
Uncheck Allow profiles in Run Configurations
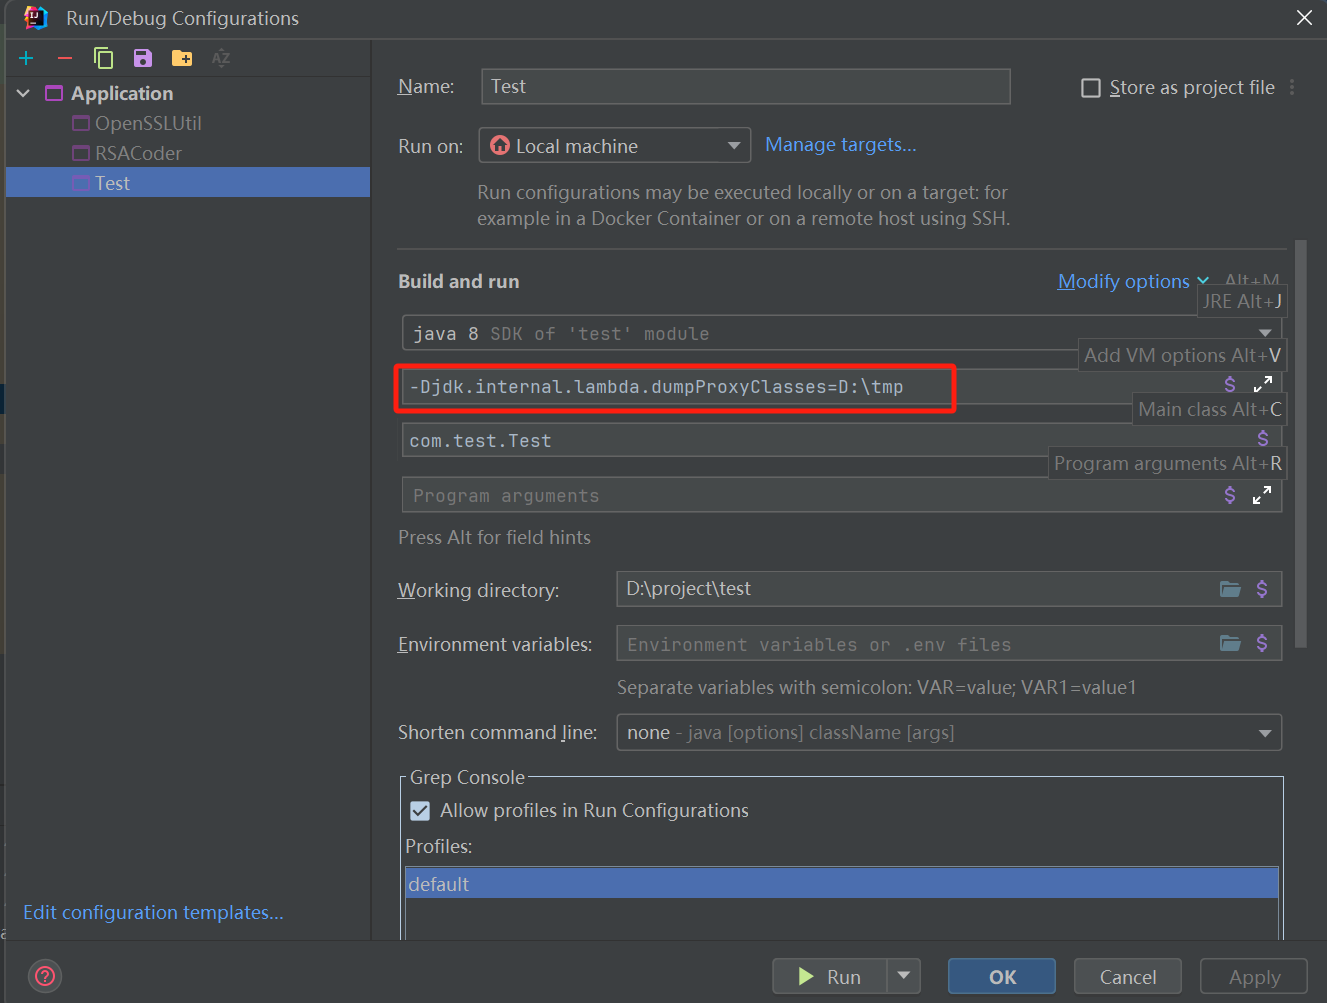[420, 811]
